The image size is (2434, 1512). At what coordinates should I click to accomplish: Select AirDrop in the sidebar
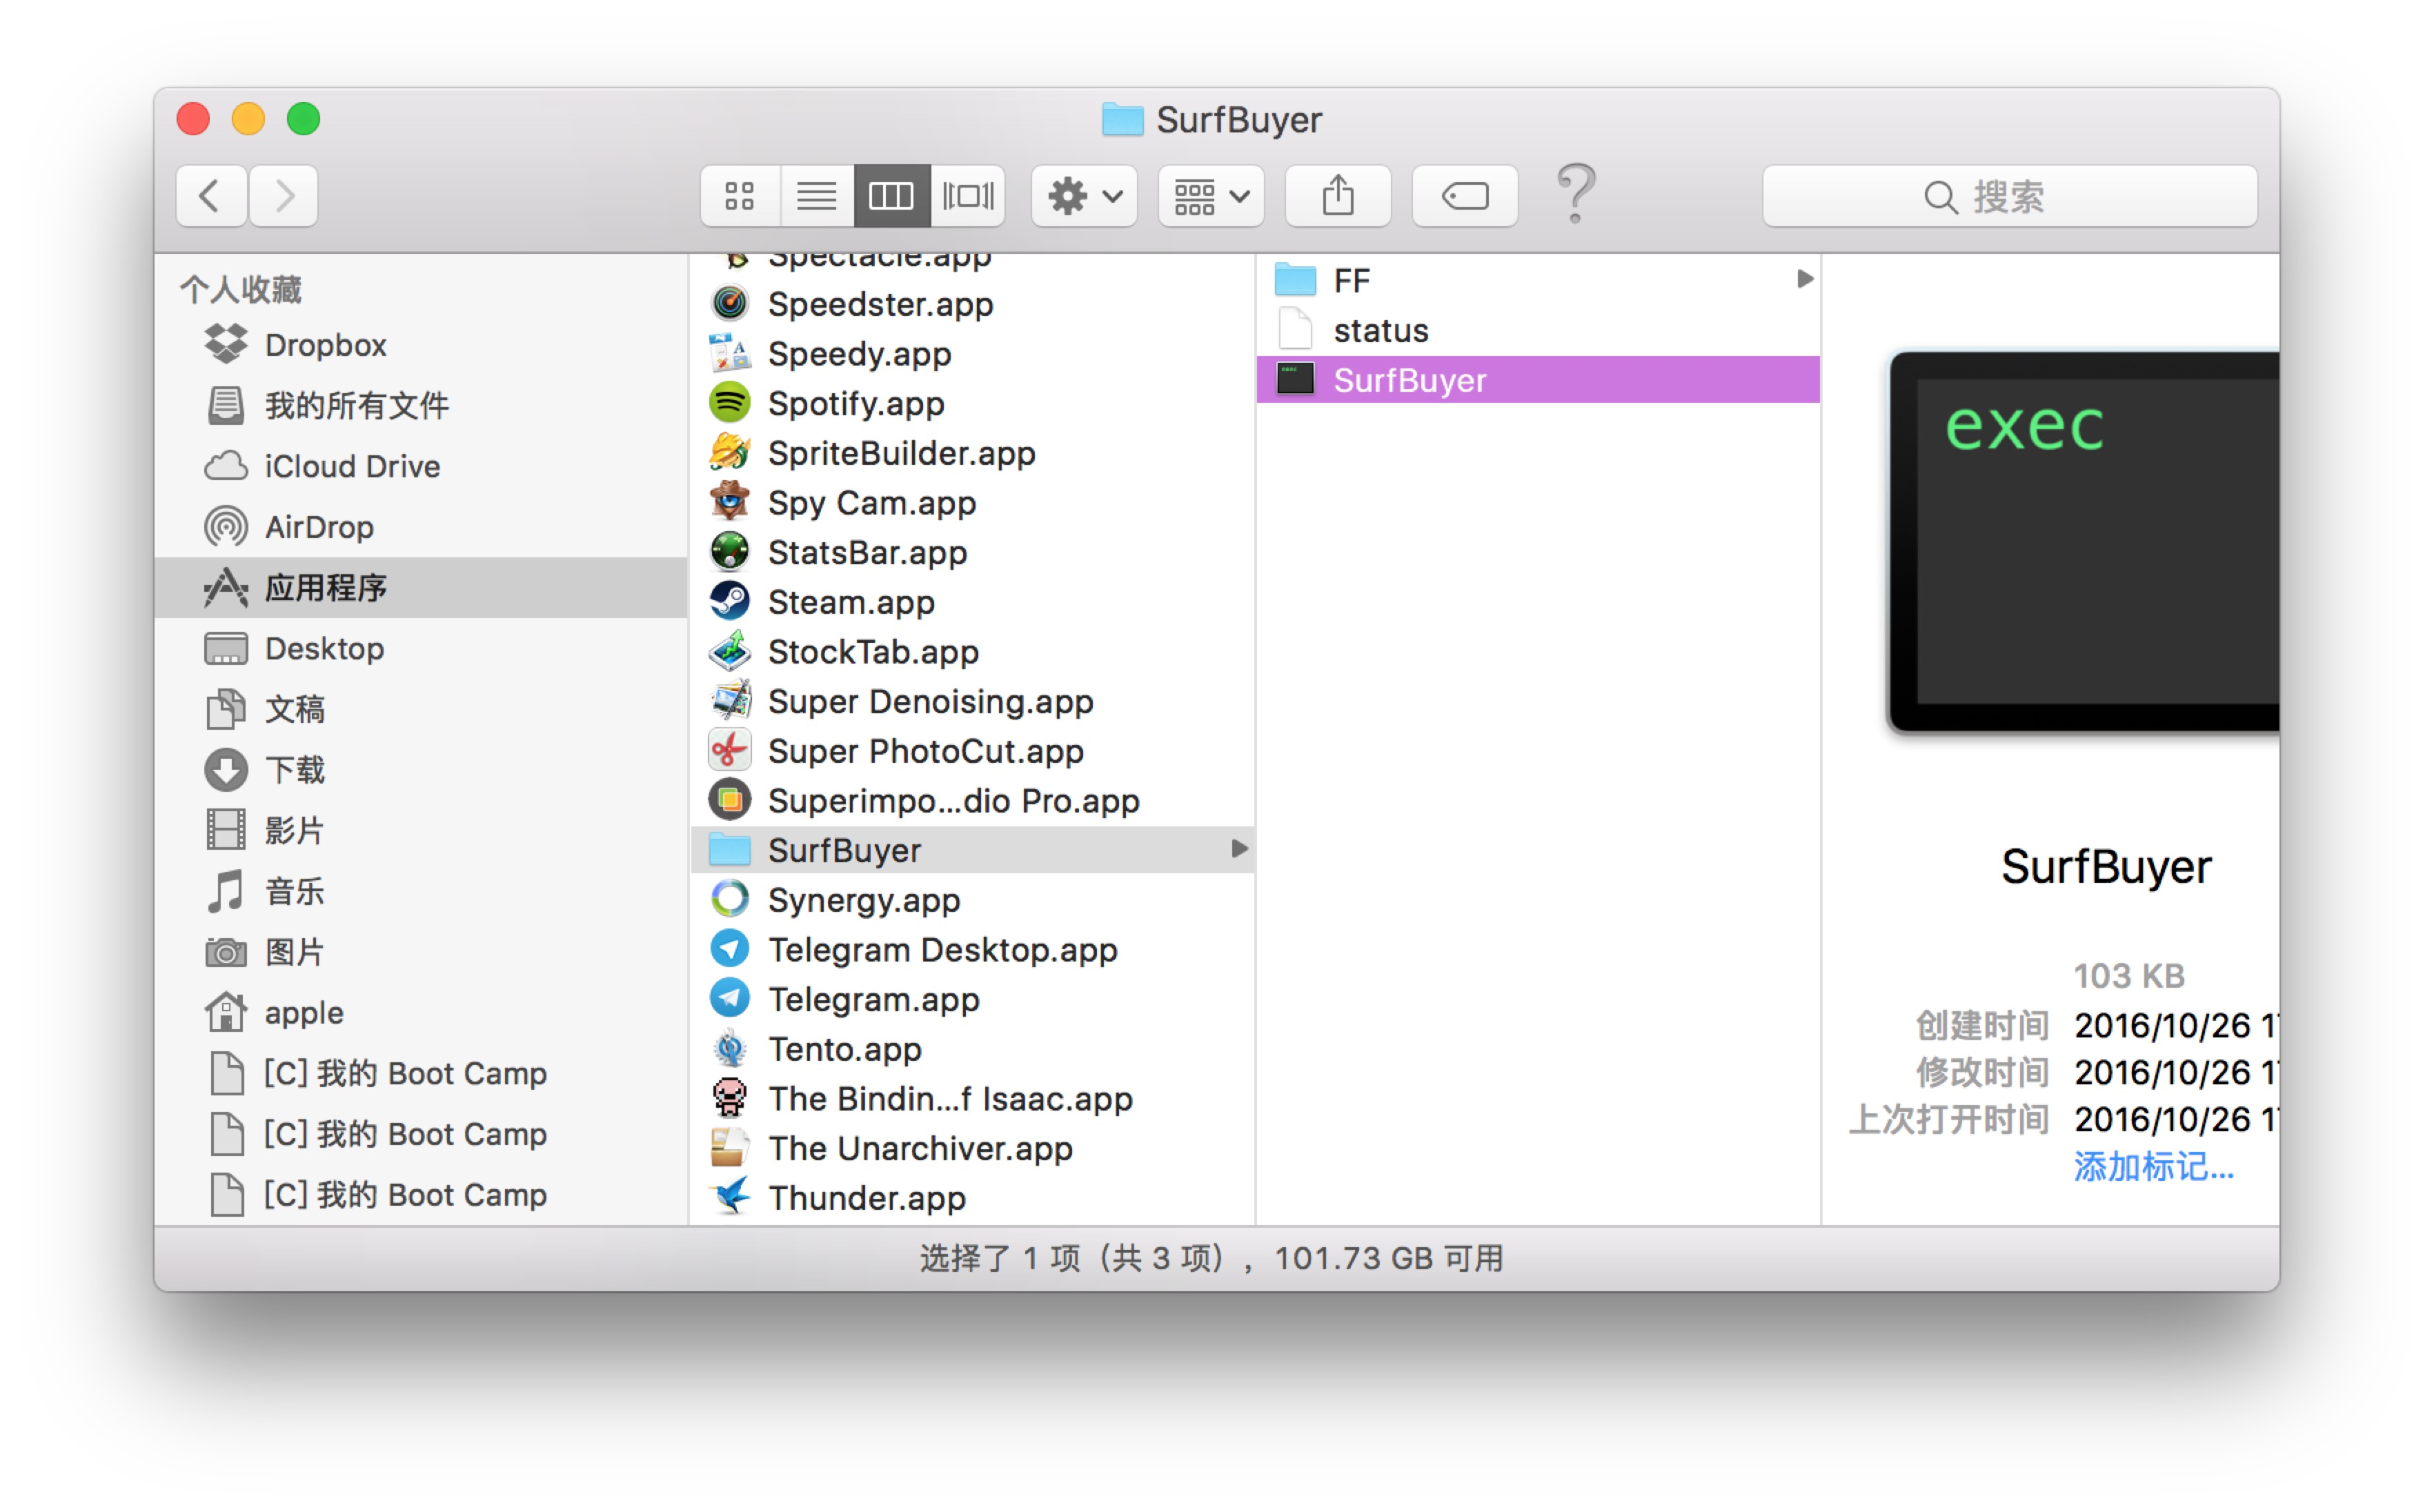point(318,527)
